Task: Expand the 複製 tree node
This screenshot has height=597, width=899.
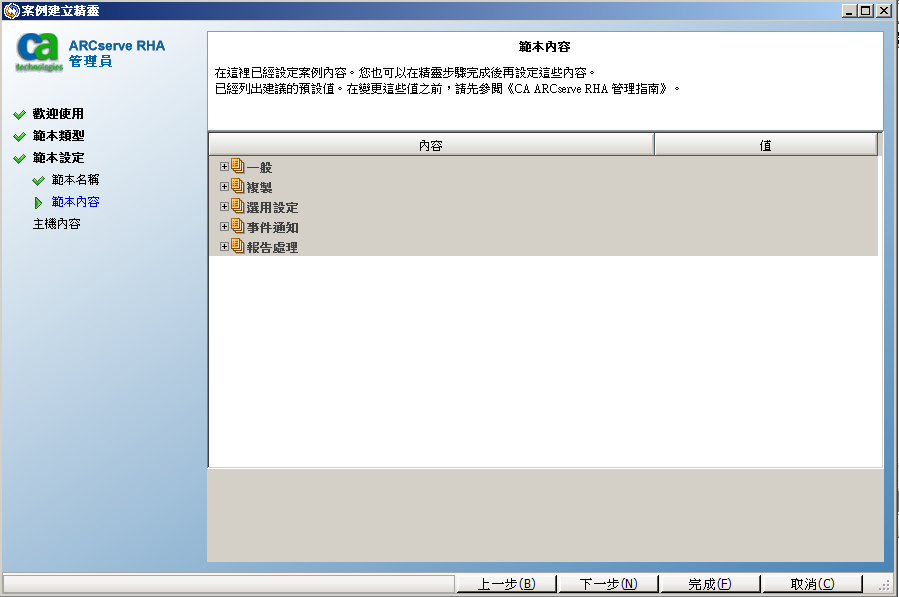Action: [224, 186]
